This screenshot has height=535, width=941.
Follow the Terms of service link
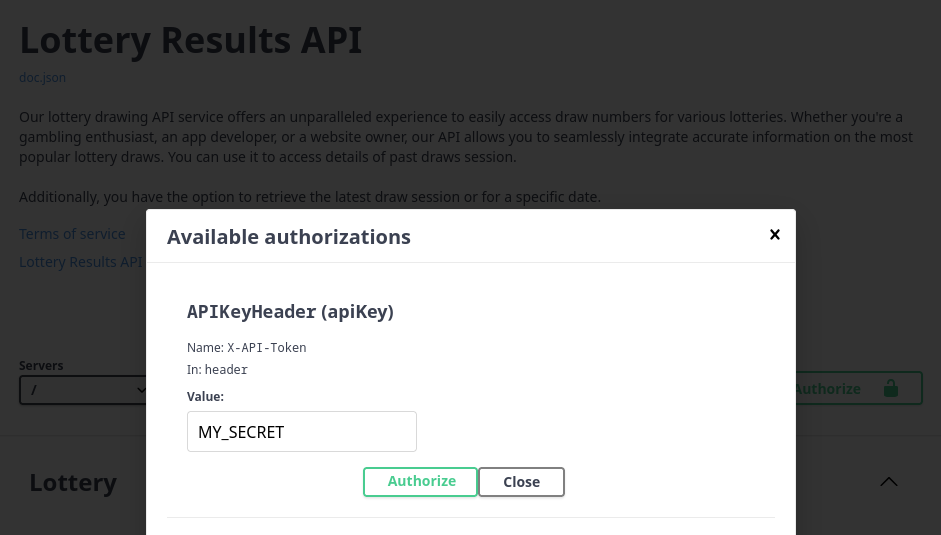tap(72, 234)
